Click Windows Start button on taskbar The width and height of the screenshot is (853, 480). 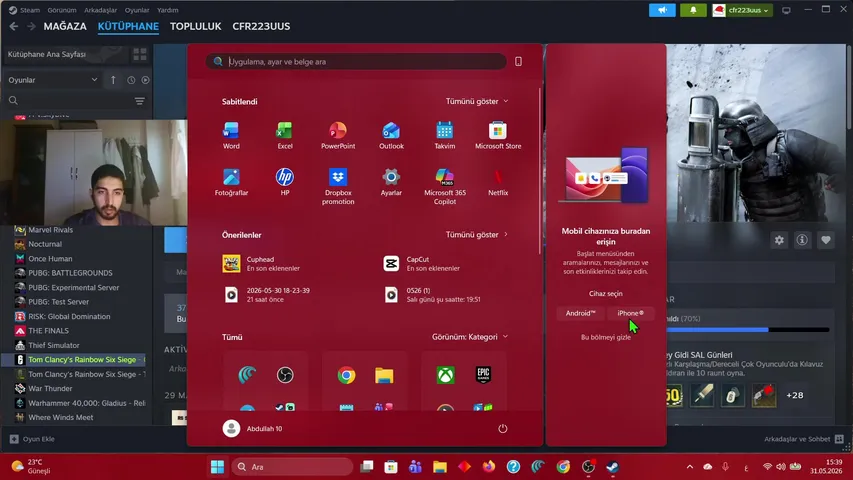point(217,467)
